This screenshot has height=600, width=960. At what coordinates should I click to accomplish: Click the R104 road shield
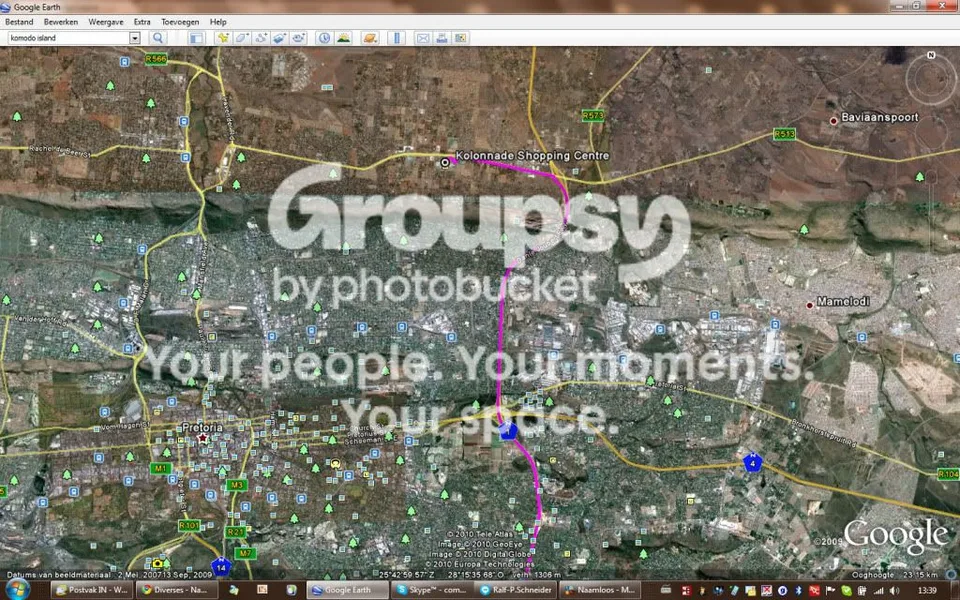click(x=948, y=474)
